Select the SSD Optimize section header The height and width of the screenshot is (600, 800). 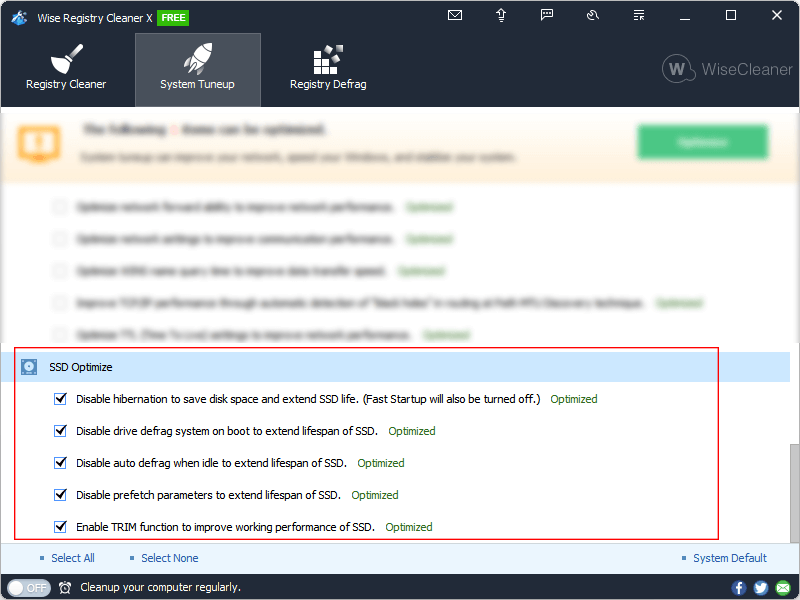pyautogui.click(x=395, y=367)
